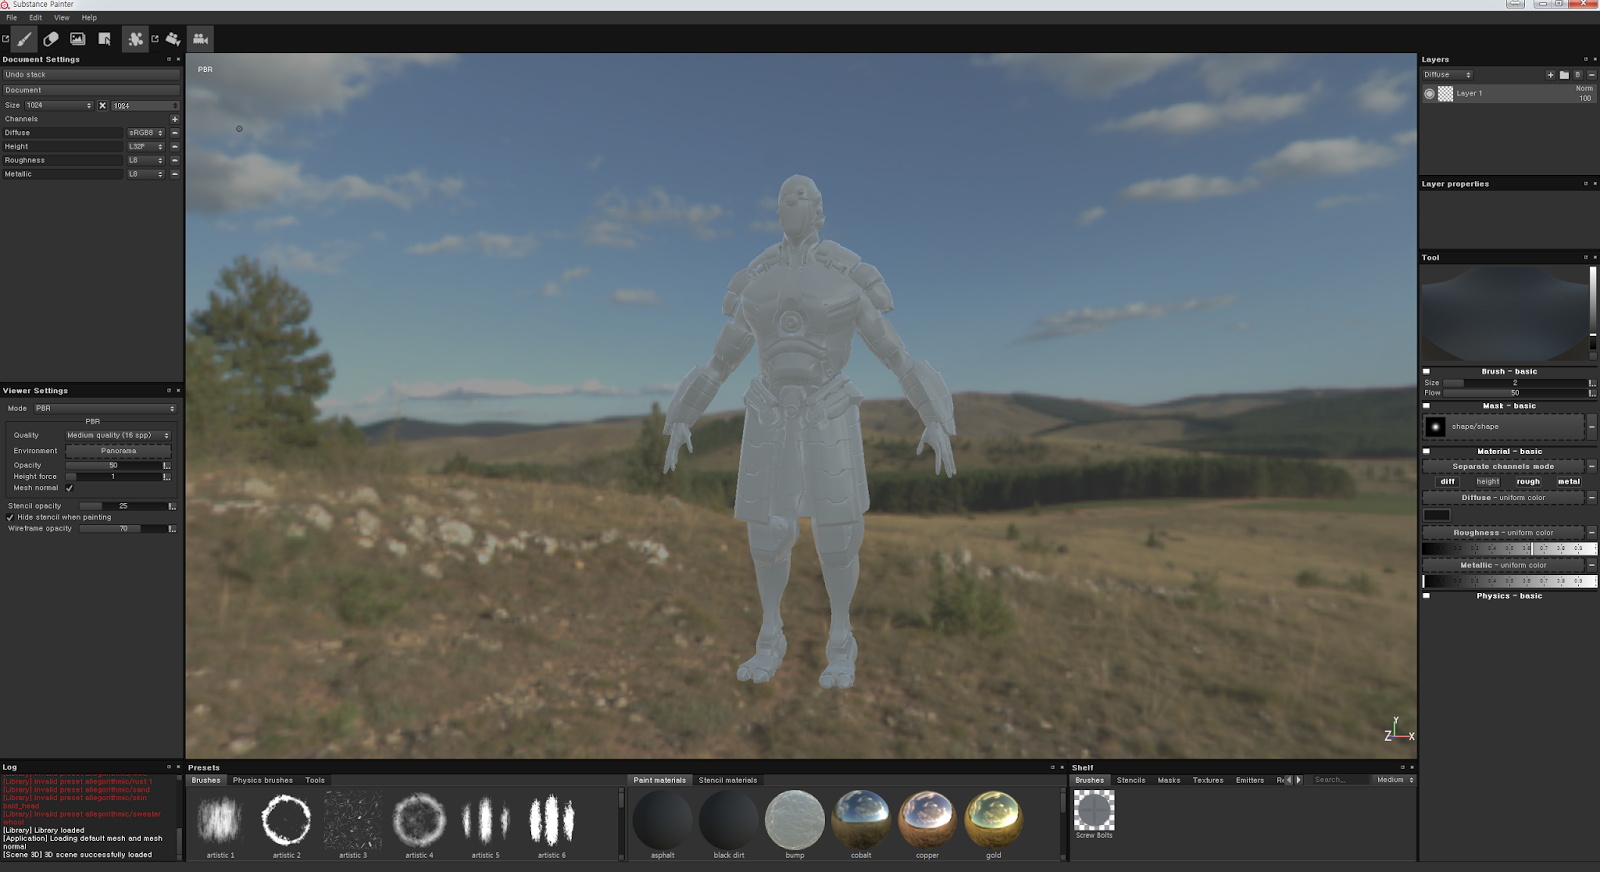This screenshot has height=872, width=1600.
Task: Delete layer with minus icon in Layers
Action: [x=1591, y=75]
